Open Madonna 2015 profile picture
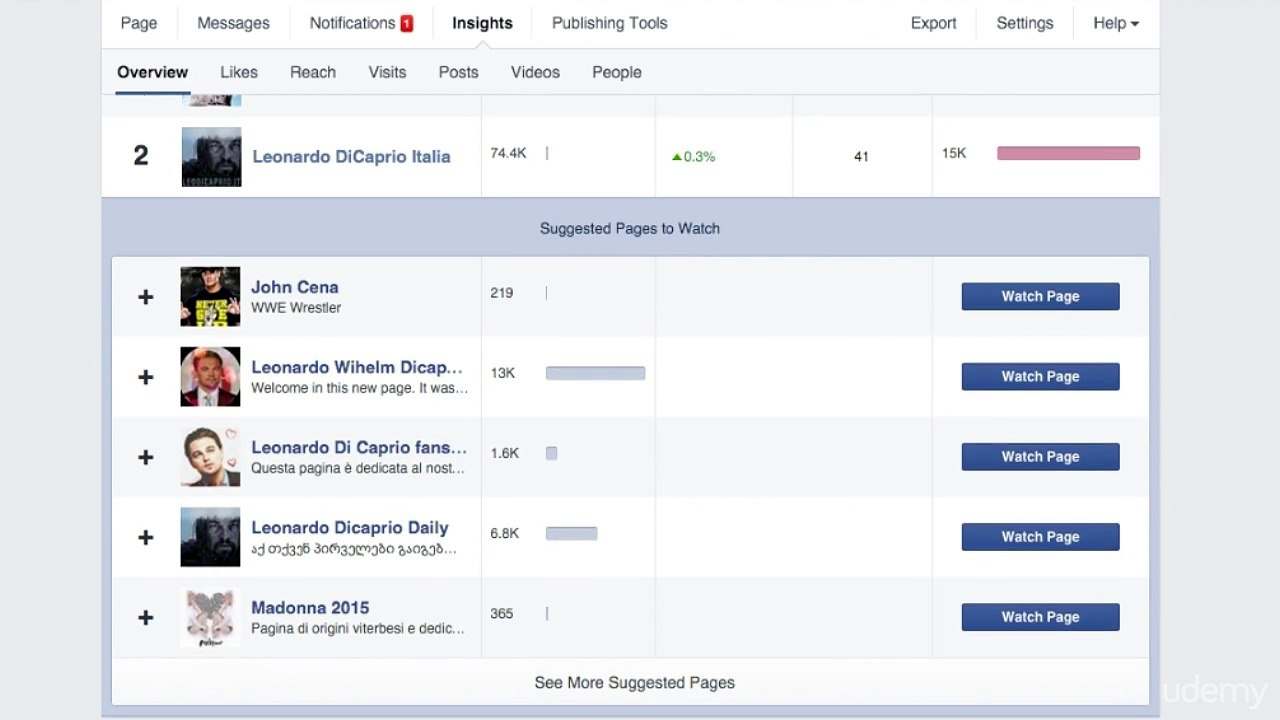The width and height of the screenshot is (1280, 720). click(x=210, y=617)
